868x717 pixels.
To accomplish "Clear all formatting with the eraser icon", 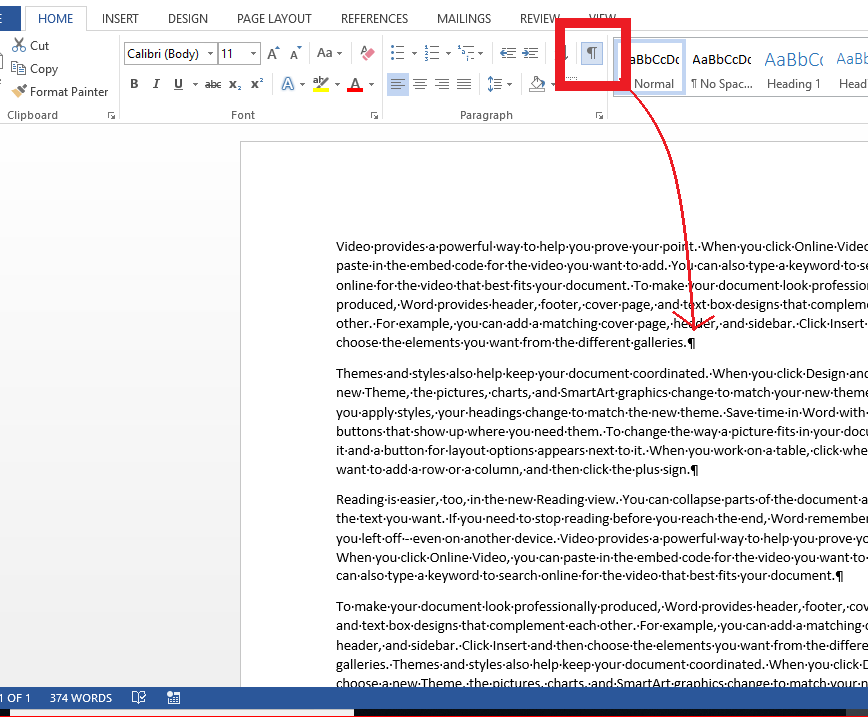I will tap(366, 53).
